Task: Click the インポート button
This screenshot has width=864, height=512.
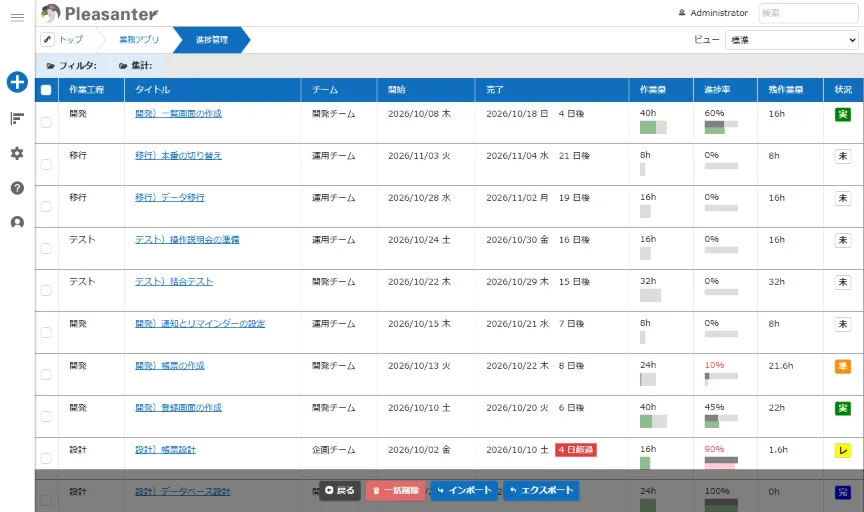Action: tap(465, 491)
